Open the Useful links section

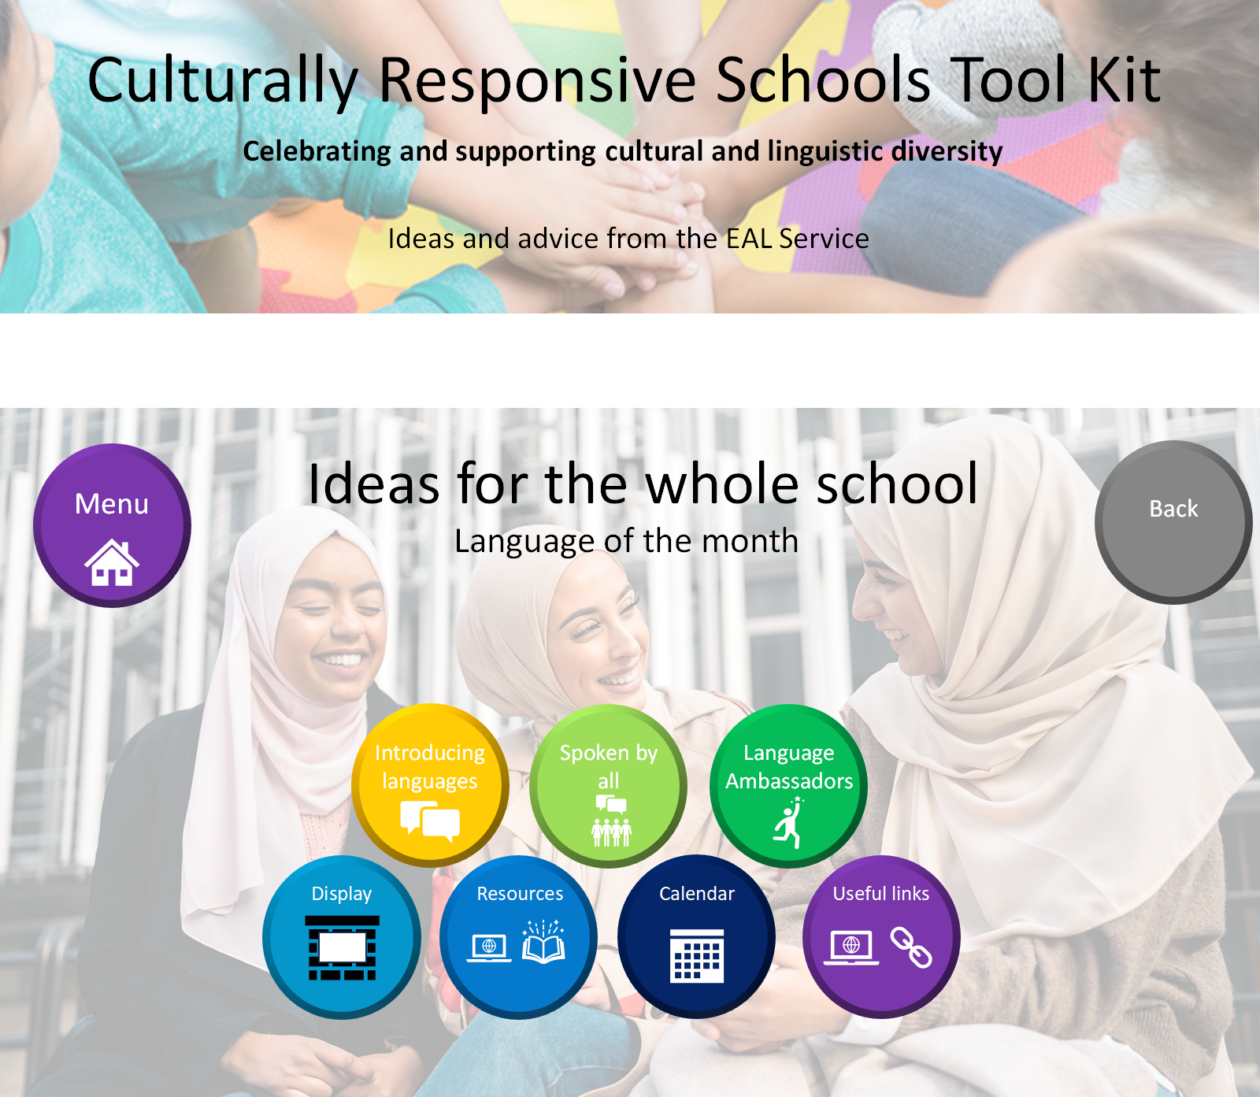[881, 936]
